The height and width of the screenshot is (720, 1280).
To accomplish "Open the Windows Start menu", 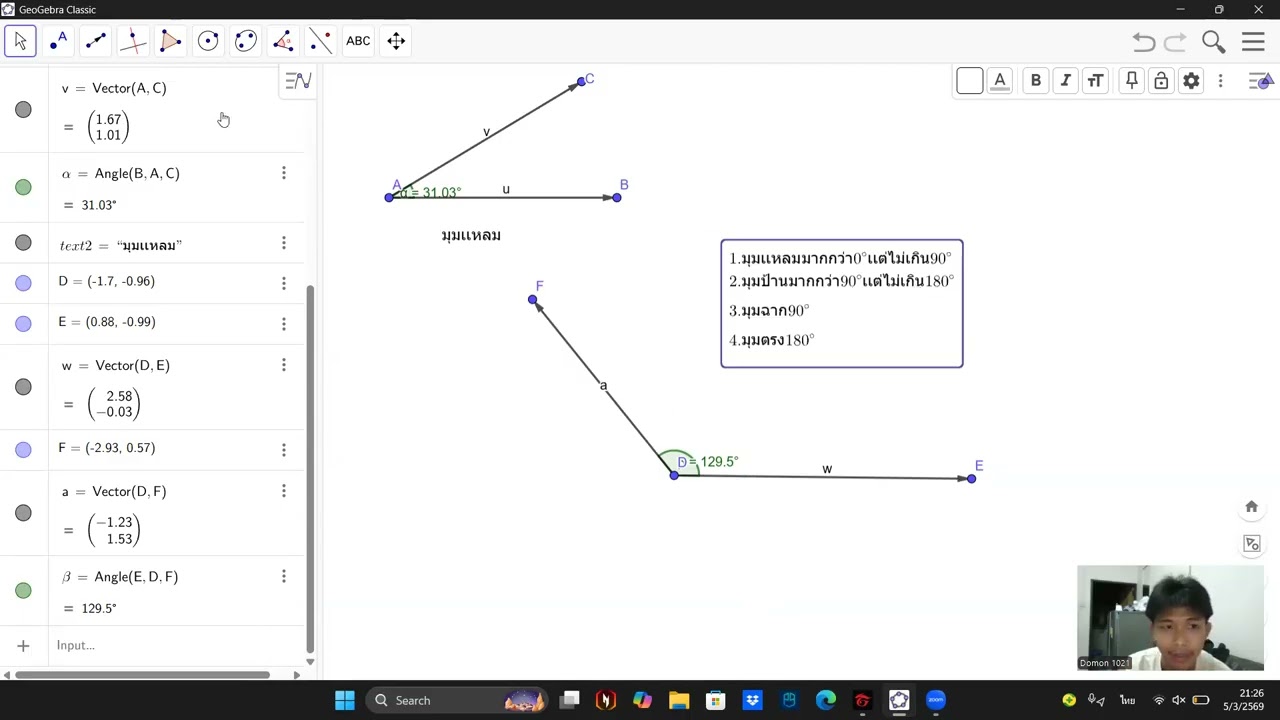I will point(344,700).
